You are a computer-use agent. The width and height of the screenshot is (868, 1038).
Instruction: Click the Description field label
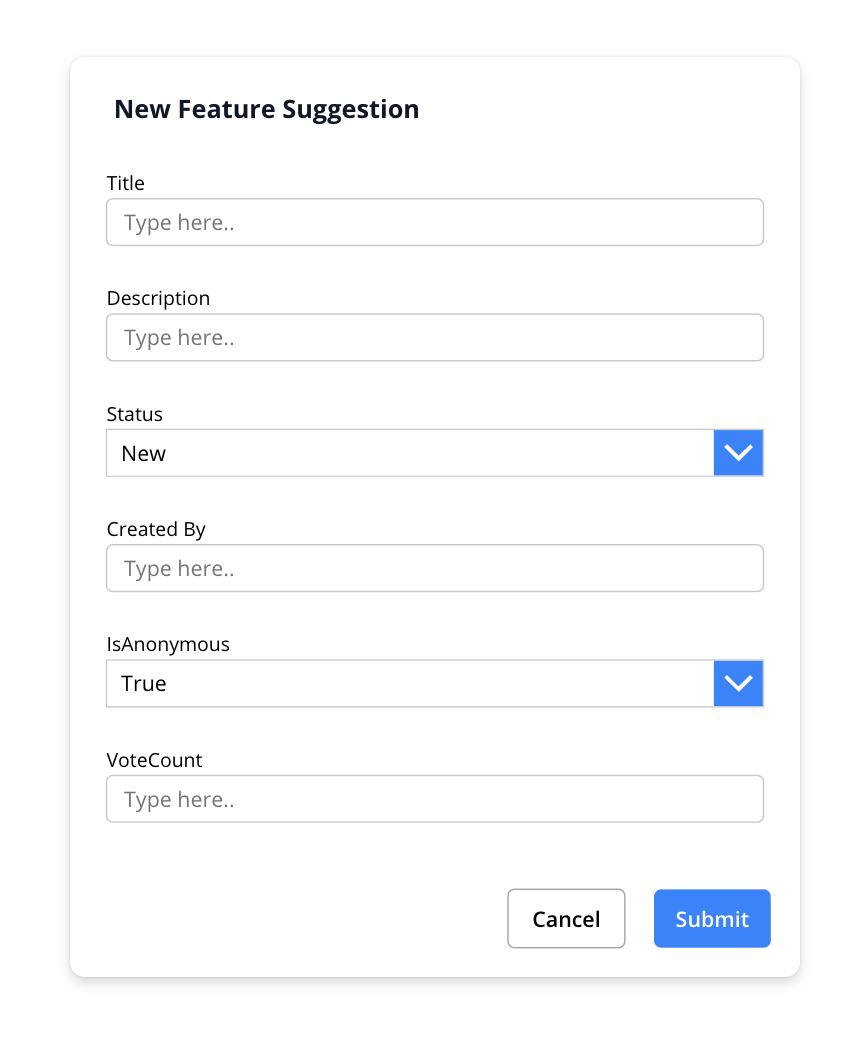pyautogui.click(x=158, y=298)
